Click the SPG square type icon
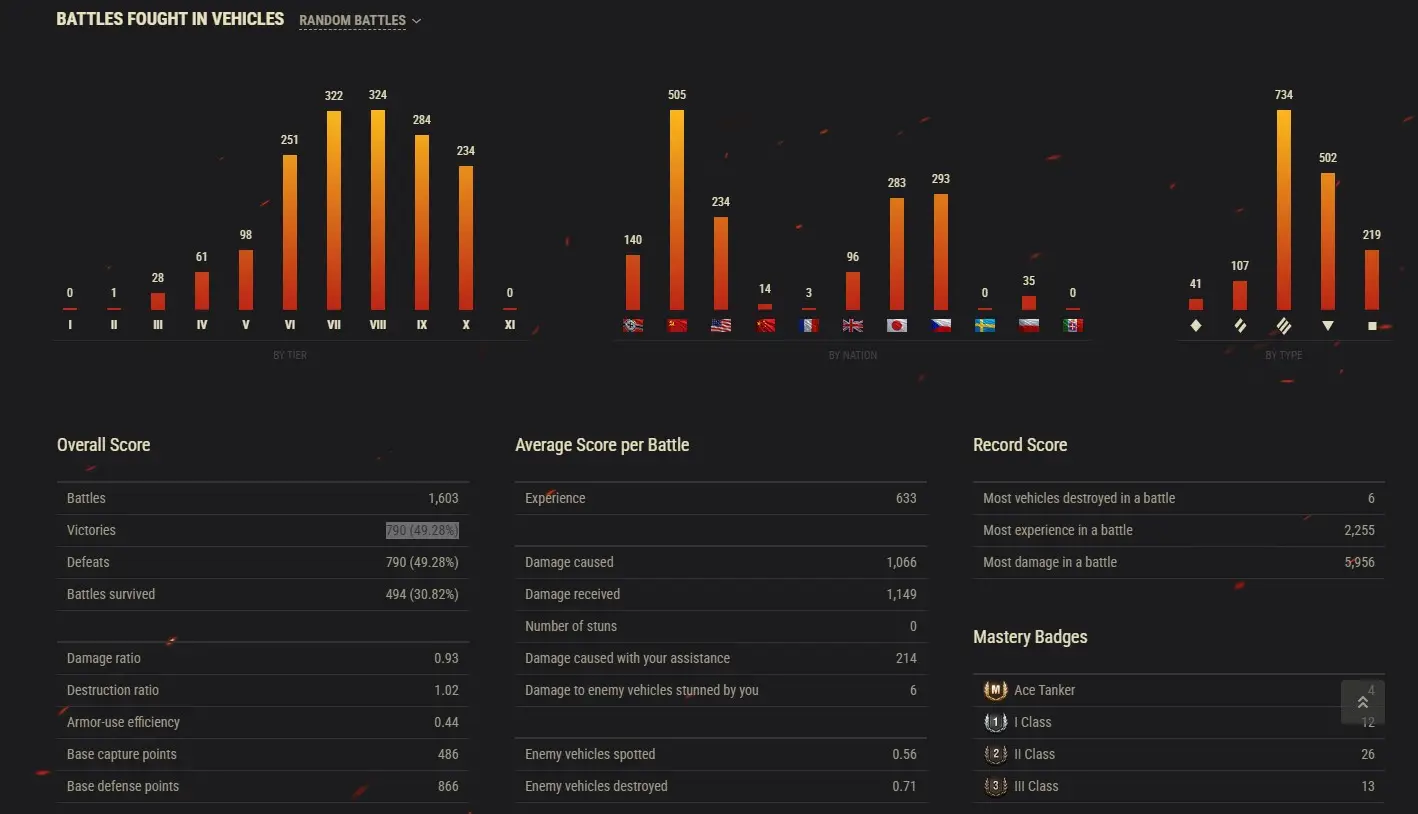 pos(1372,325)
